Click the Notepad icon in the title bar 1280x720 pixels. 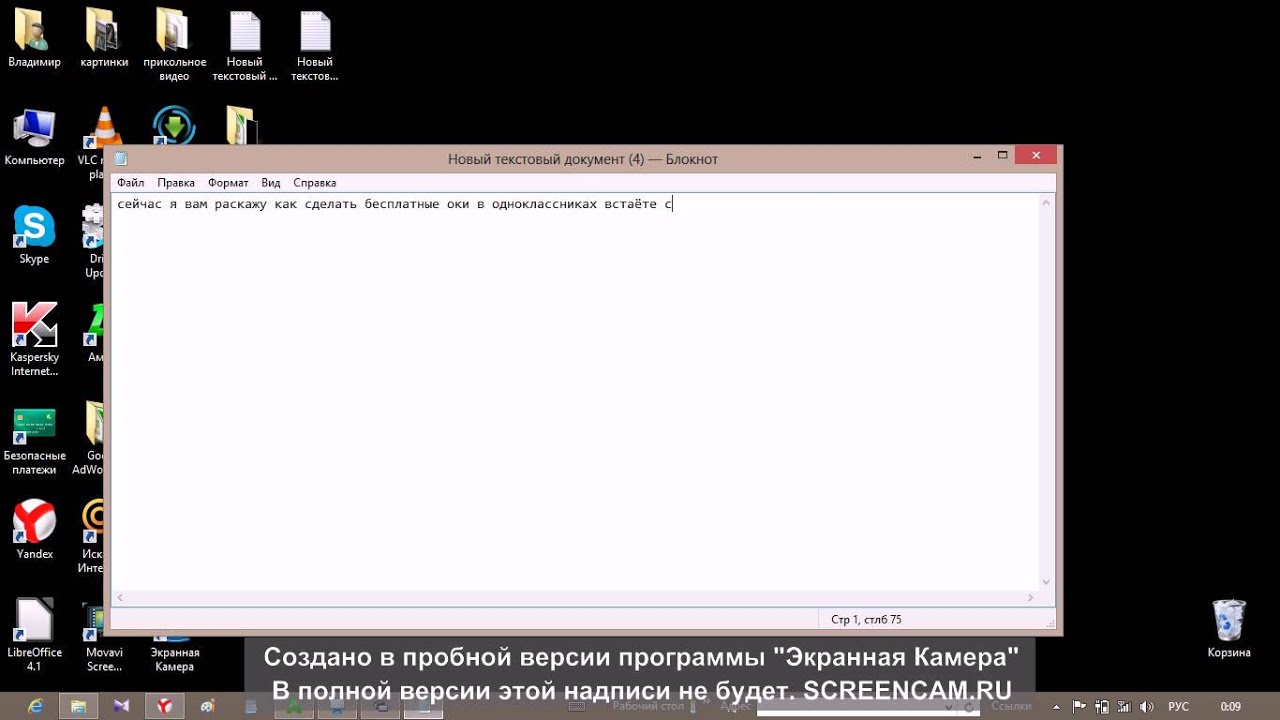pyautogui.click(x=121, y=158)
